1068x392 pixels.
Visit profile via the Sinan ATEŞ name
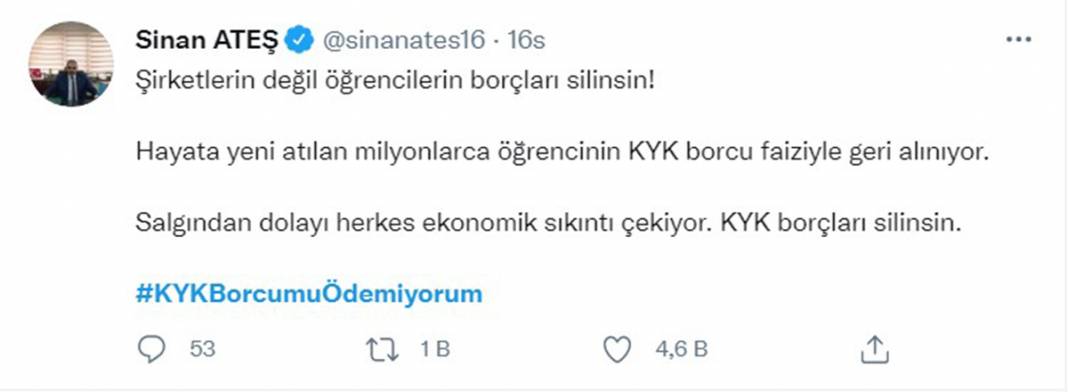[x=208, y=40]
